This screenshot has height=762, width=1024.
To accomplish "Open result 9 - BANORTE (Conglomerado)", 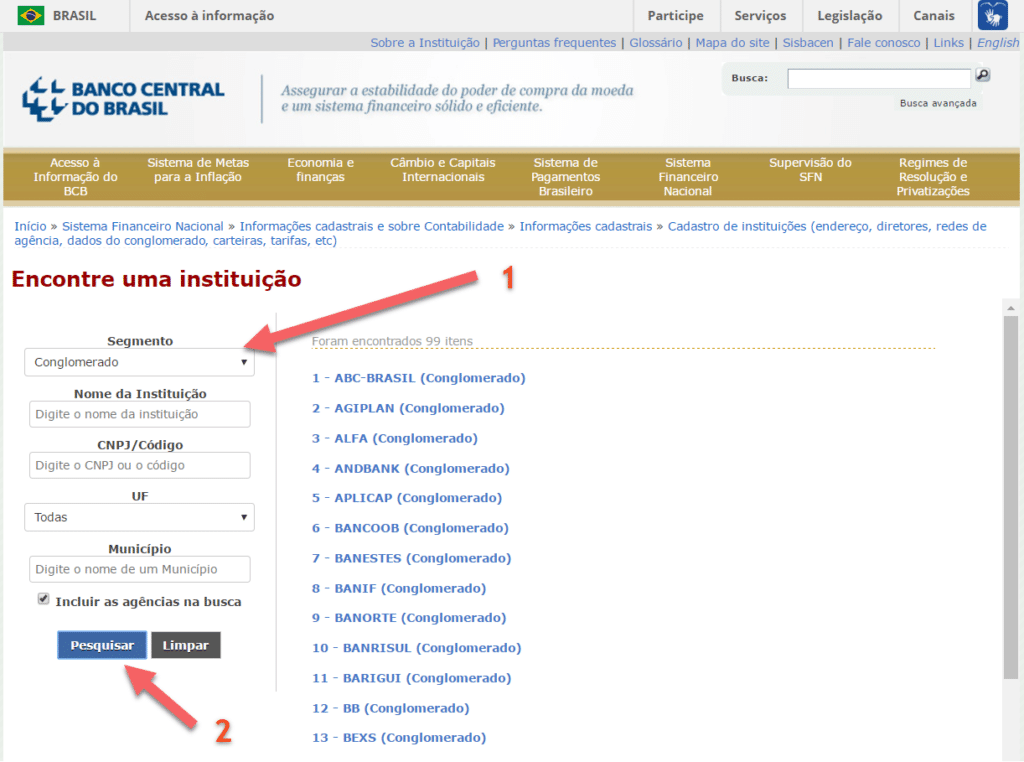I will point(409,617).
